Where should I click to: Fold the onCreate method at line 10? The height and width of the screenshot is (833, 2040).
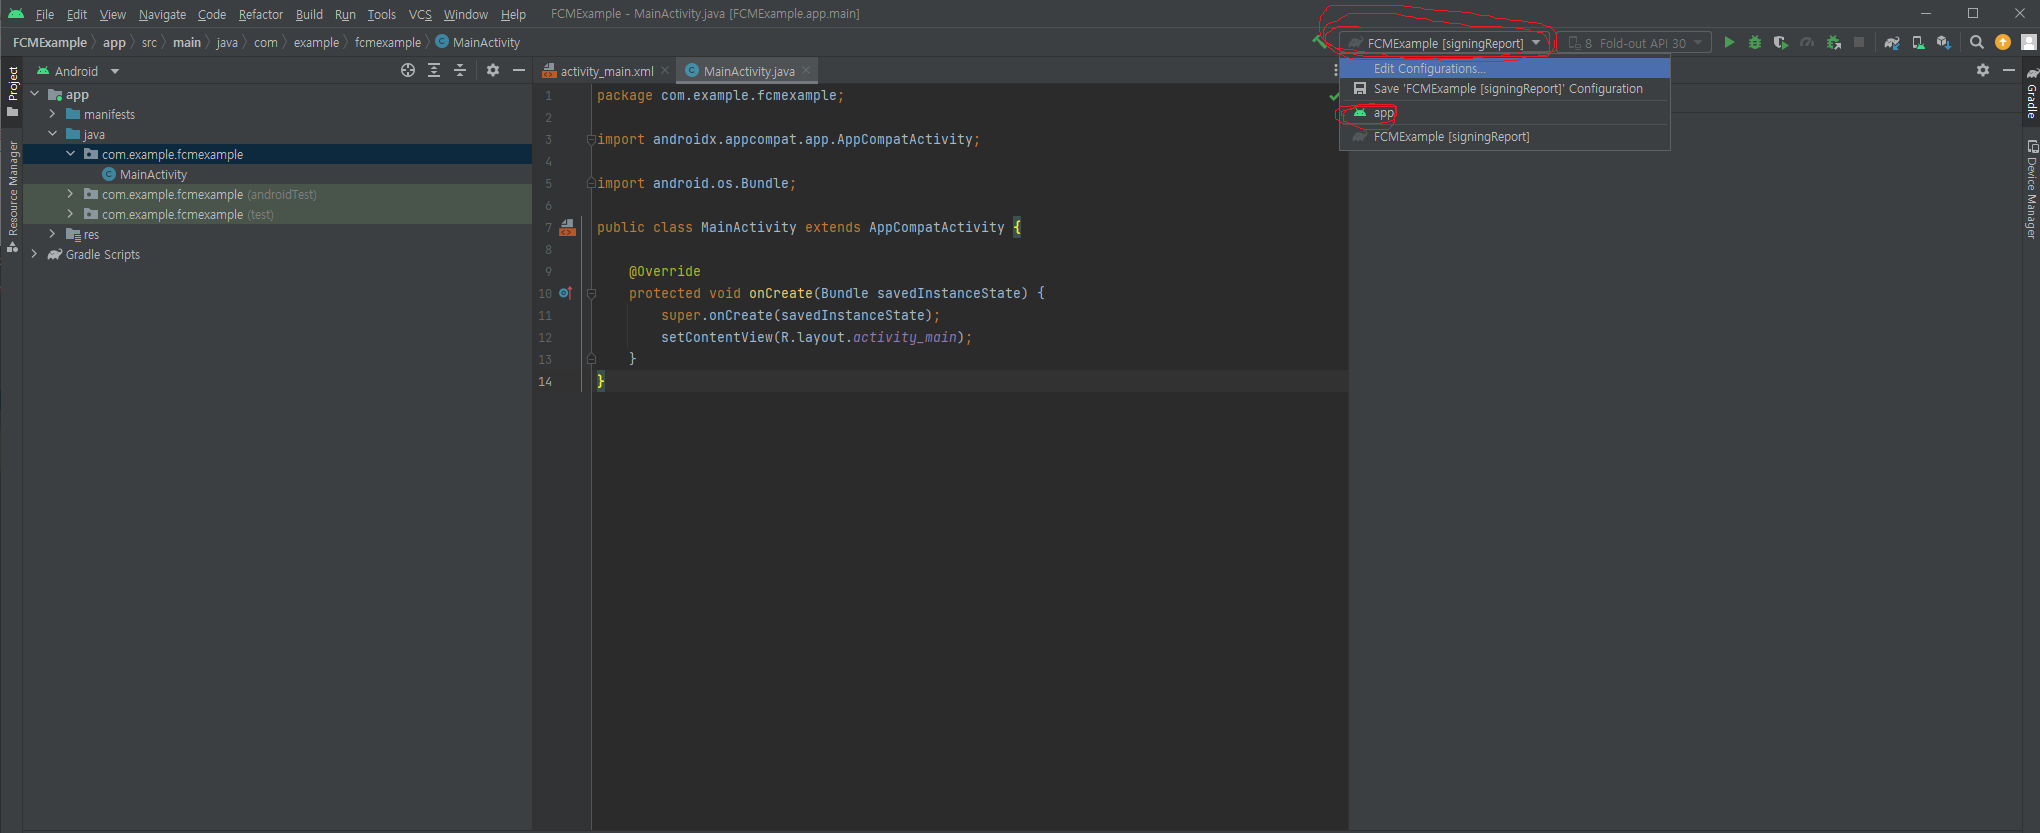[x=591, y=293]
